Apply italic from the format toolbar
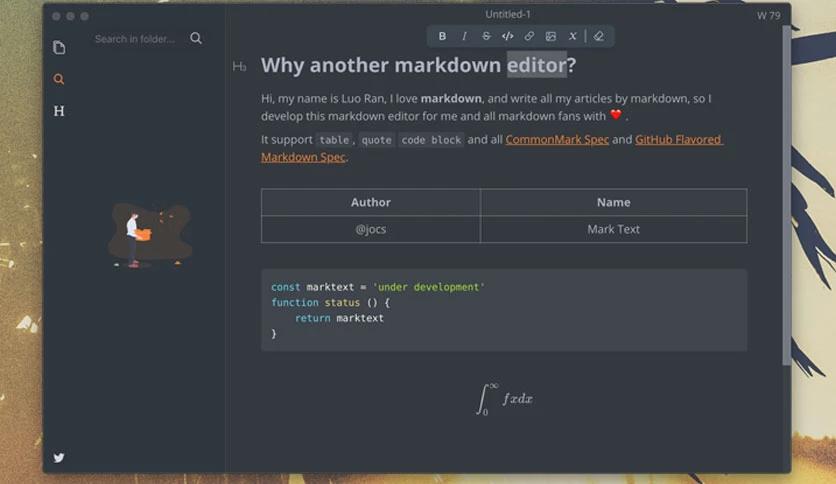Image resolution: width=836 pixels, height=484 pixels. pyautogui.click(x=464, y=36)
